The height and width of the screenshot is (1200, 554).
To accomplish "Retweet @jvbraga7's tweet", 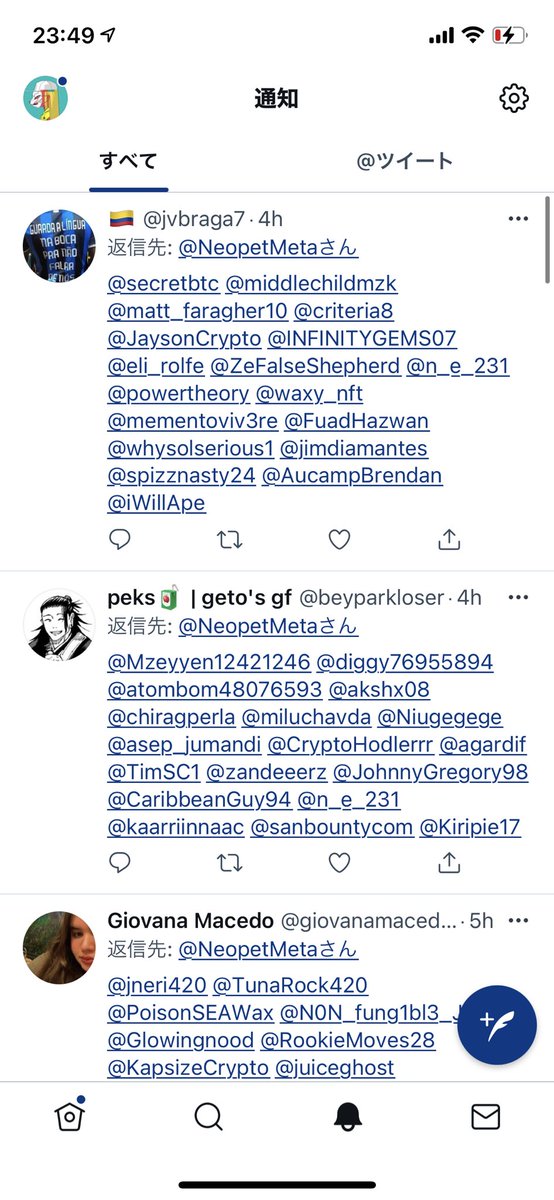I will tap(230, 540).
